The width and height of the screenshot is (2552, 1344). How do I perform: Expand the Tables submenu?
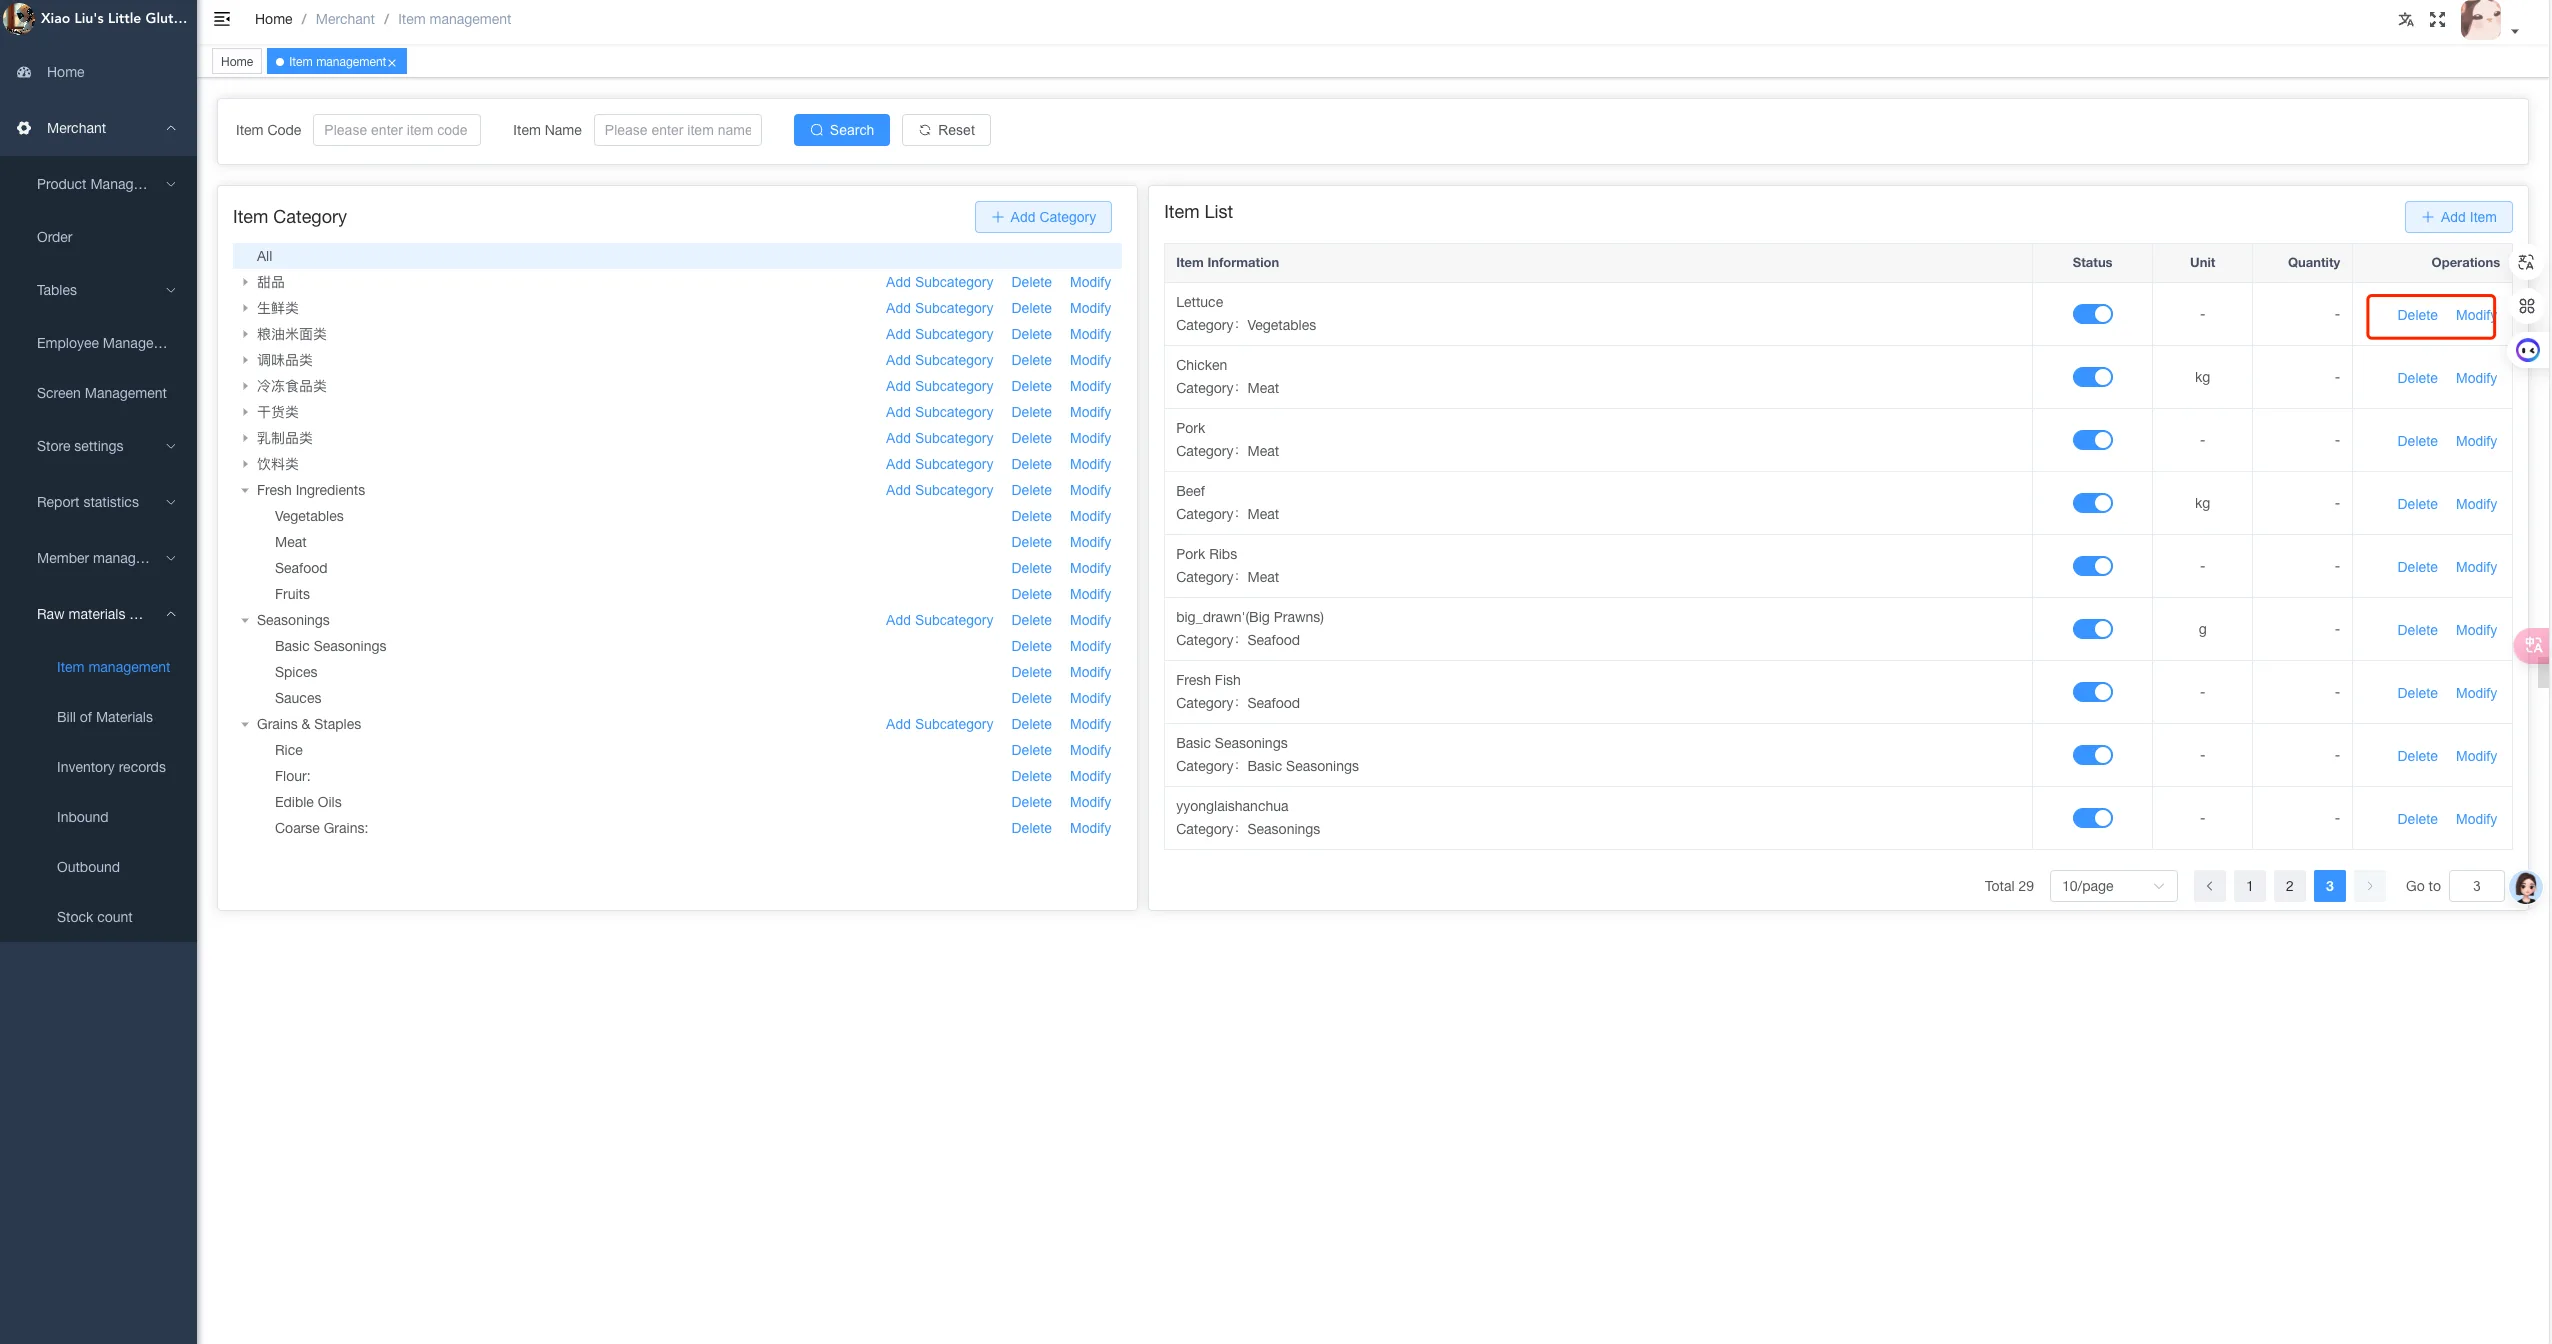[x=98, y=290]
